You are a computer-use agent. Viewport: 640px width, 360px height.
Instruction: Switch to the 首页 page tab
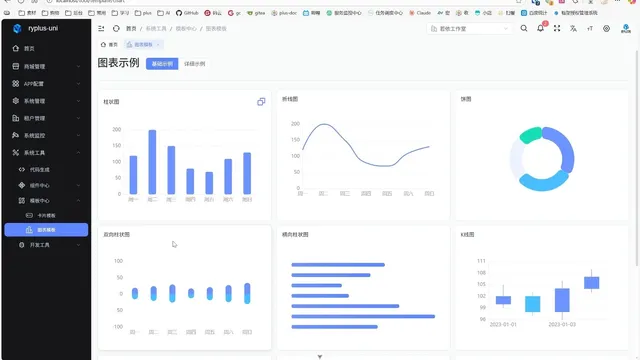[x=109, y=44]
